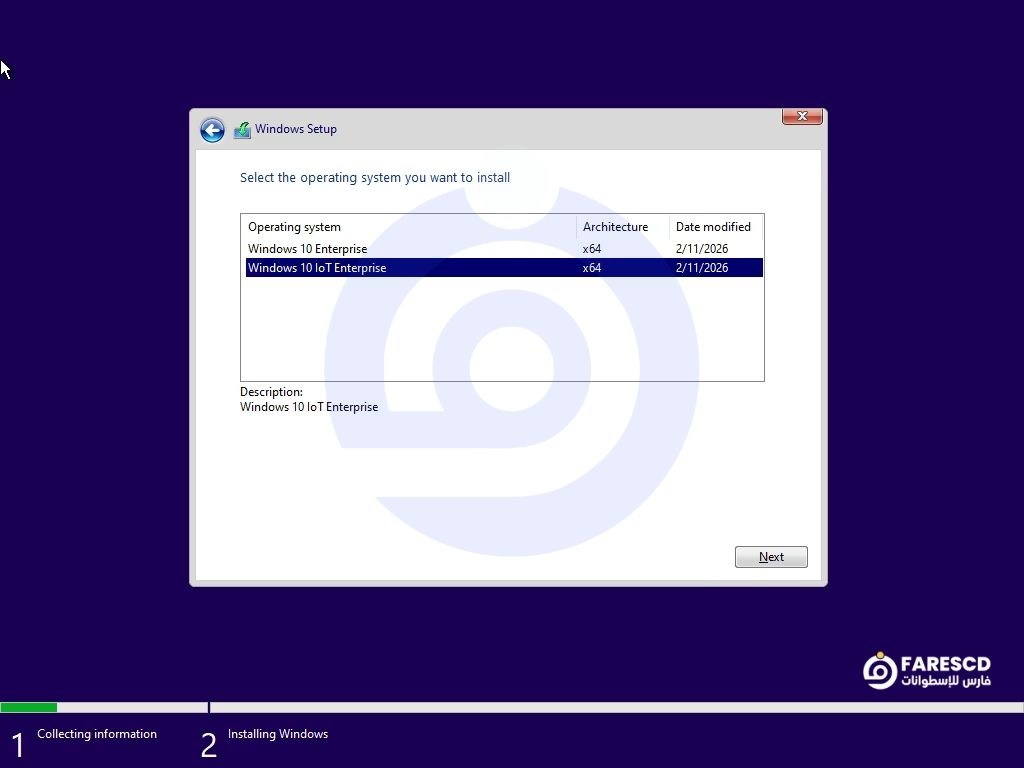Image resolution: width=1024 pixels, height=768 pixels.
Task: Close the Windows Setup dialog
Action: 802,117
